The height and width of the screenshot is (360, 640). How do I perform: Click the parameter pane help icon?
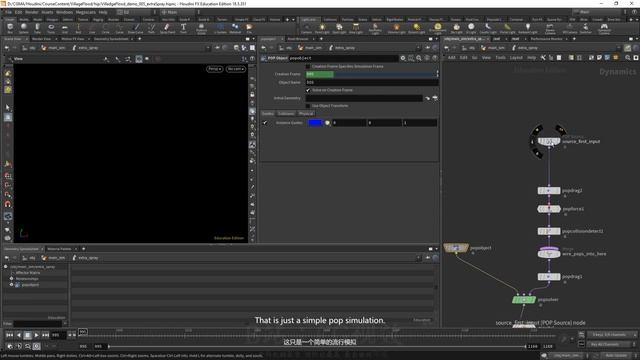(435, 58)
